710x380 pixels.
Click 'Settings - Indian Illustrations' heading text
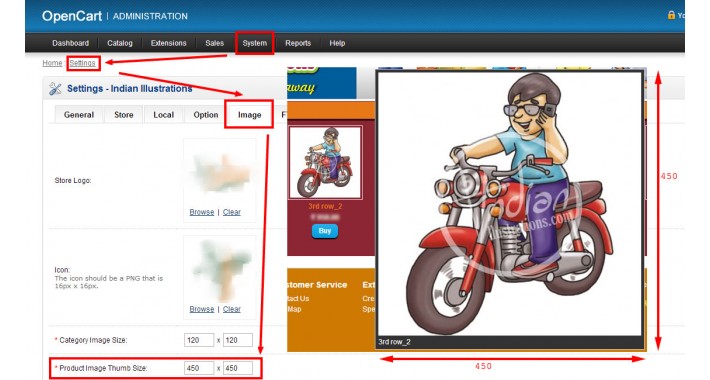click(x=130, y=88)
